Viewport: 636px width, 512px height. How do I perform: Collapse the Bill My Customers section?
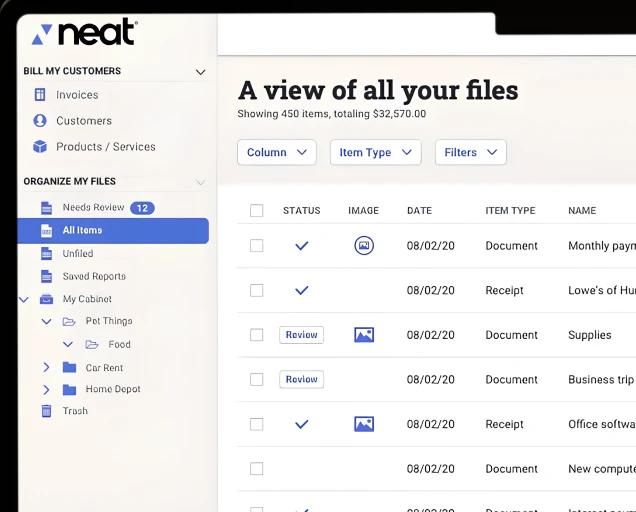200,72
